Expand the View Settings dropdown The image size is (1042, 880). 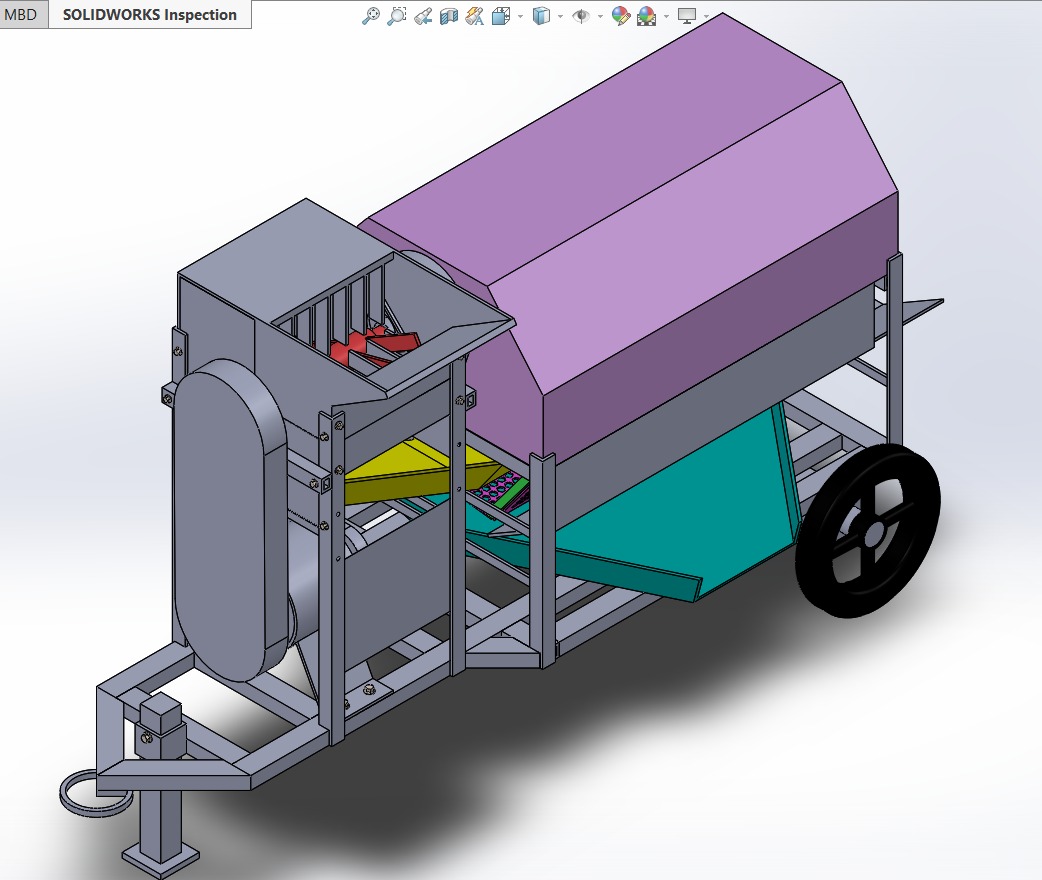(705, 16)
